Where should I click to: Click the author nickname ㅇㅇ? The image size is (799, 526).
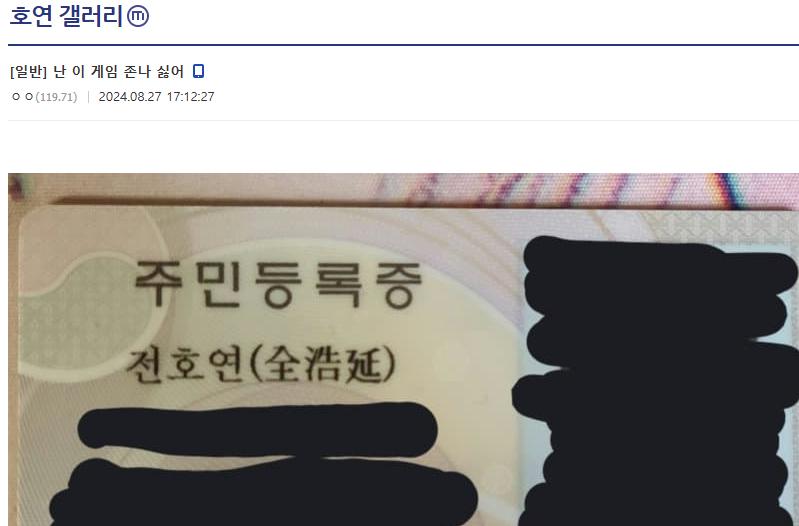(22, 96)
